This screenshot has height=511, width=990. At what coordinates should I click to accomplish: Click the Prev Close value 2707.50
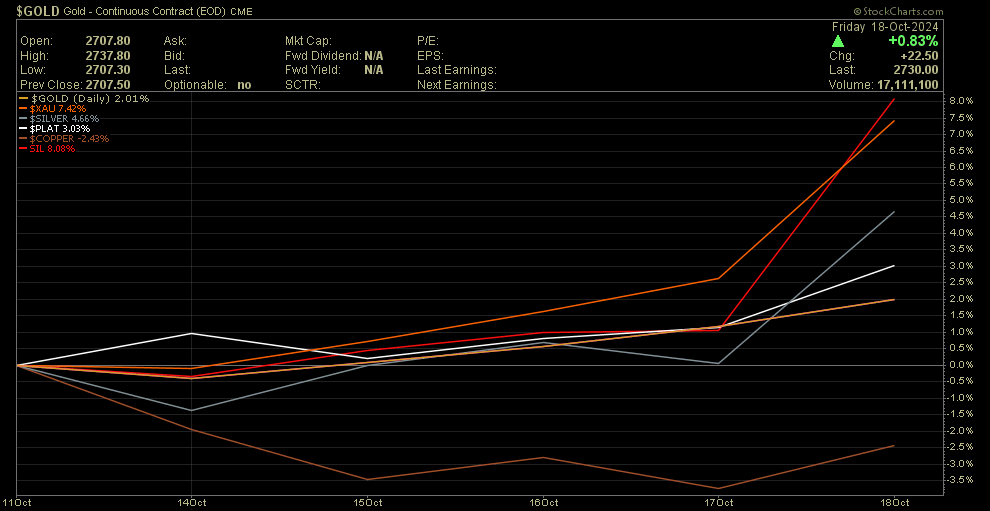point(108,85)
